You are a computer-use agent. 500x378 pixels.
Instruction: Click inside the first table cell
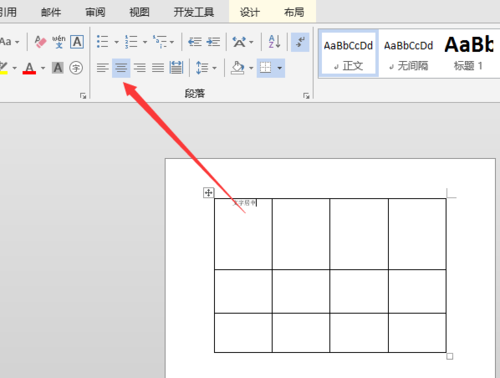pos(243,234)
